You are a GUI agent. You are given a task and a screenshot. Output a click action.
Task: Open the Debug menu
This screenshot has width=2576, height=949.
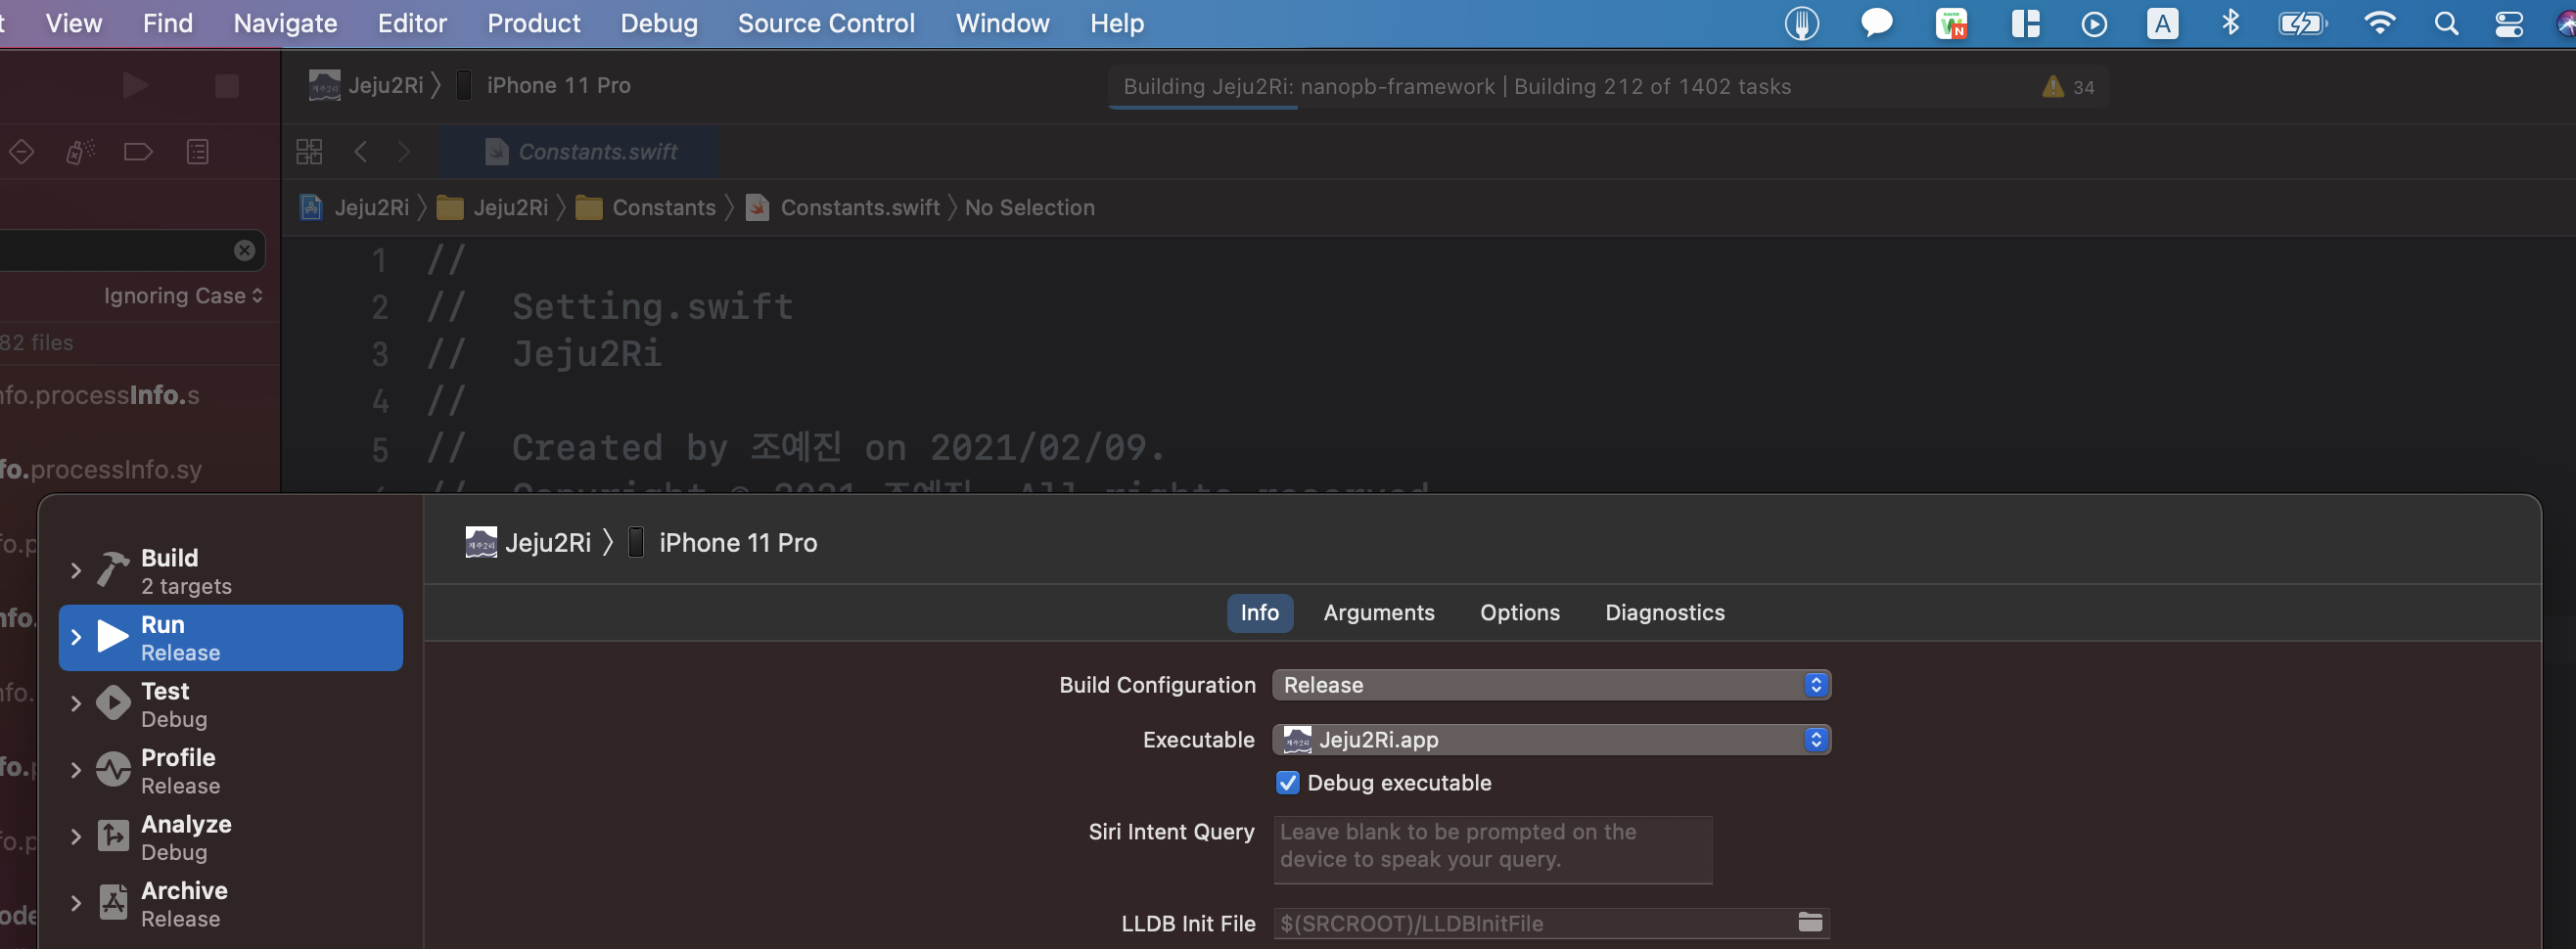coord(659,23)
